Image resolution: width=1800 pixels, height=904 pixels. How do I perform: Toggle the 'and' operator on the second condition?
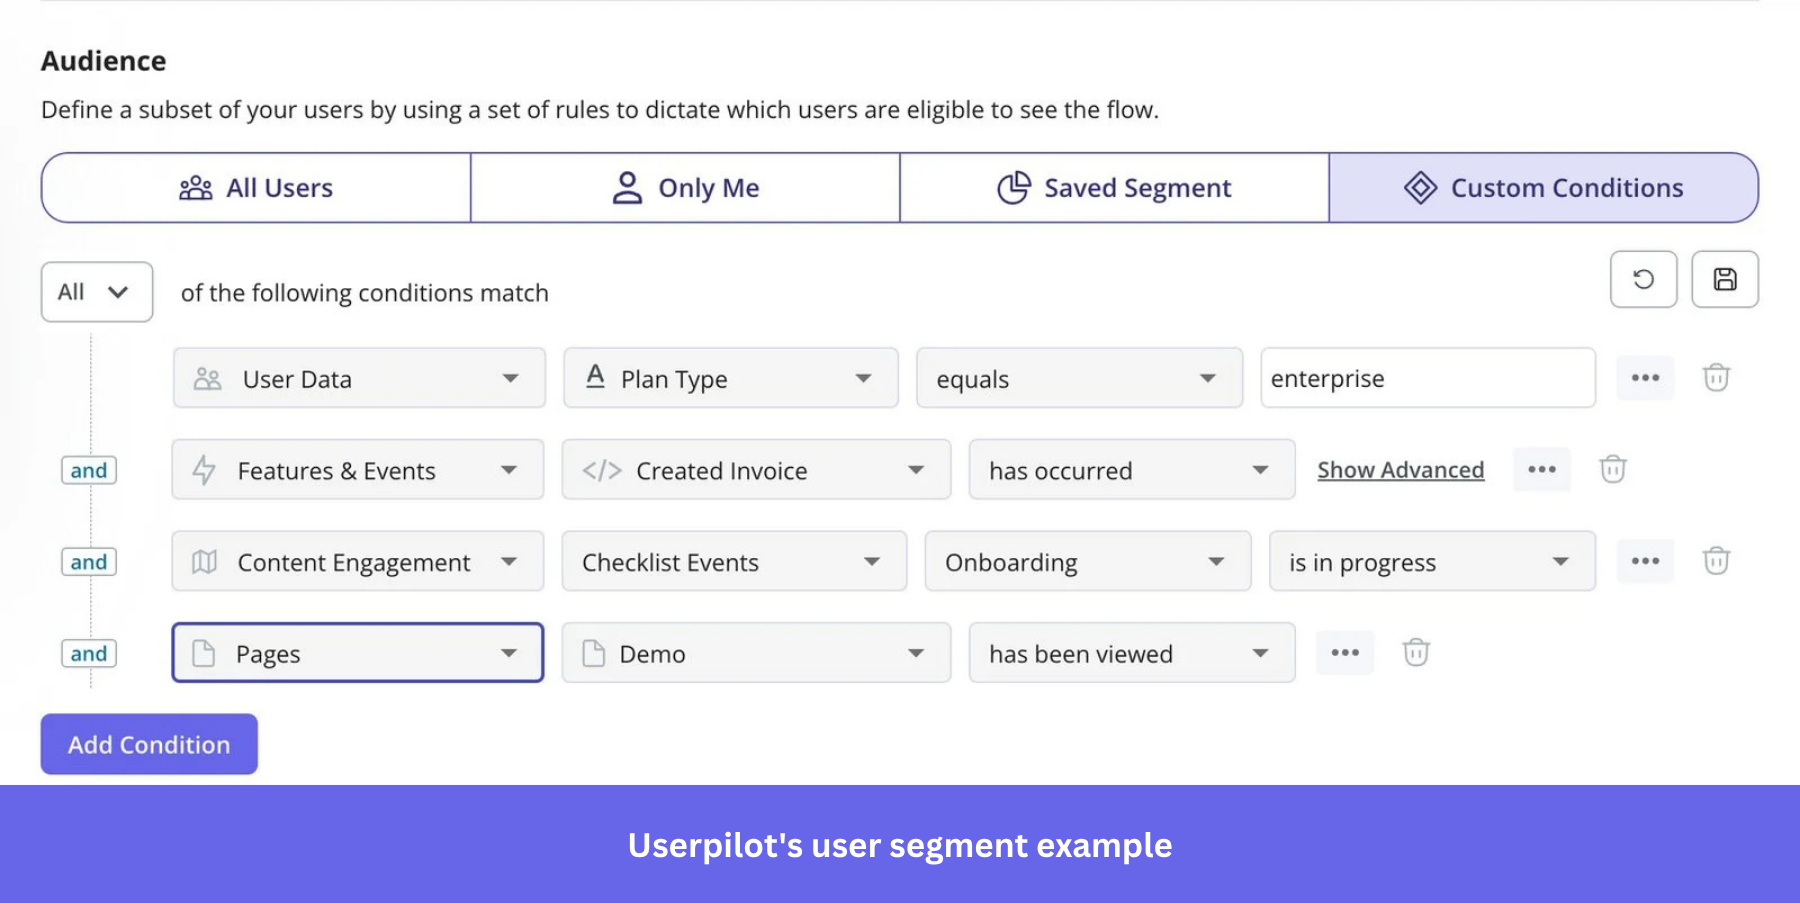pos(88,470)
